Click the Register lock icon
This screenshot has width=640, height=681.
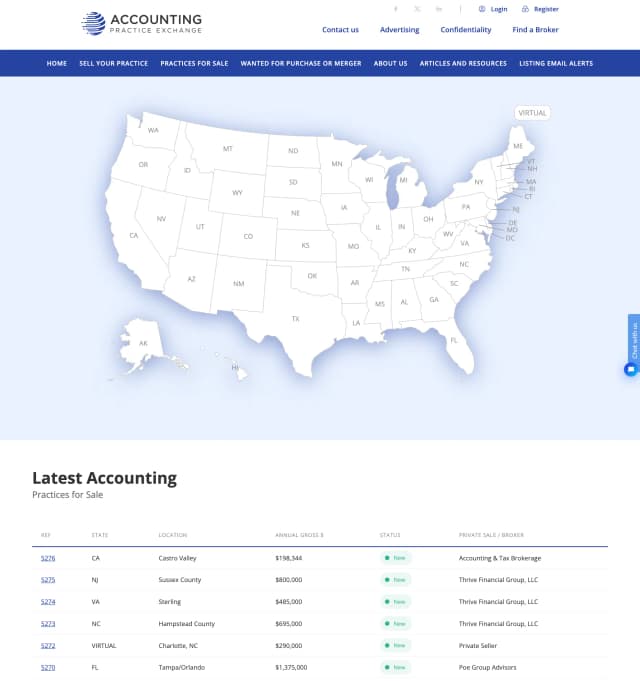pyautogui.click(x=526, y=9)
